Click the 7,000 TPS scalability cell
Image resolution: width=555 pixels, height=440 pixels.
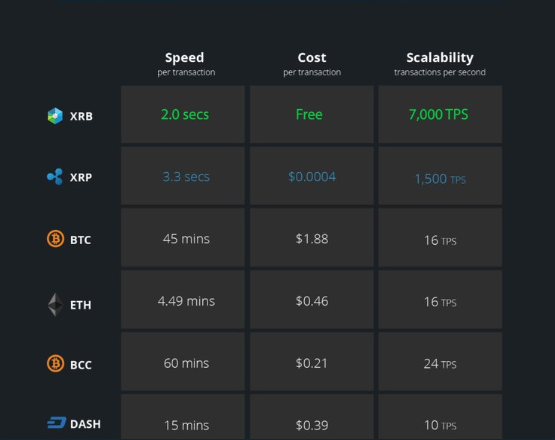pos(440,114)
